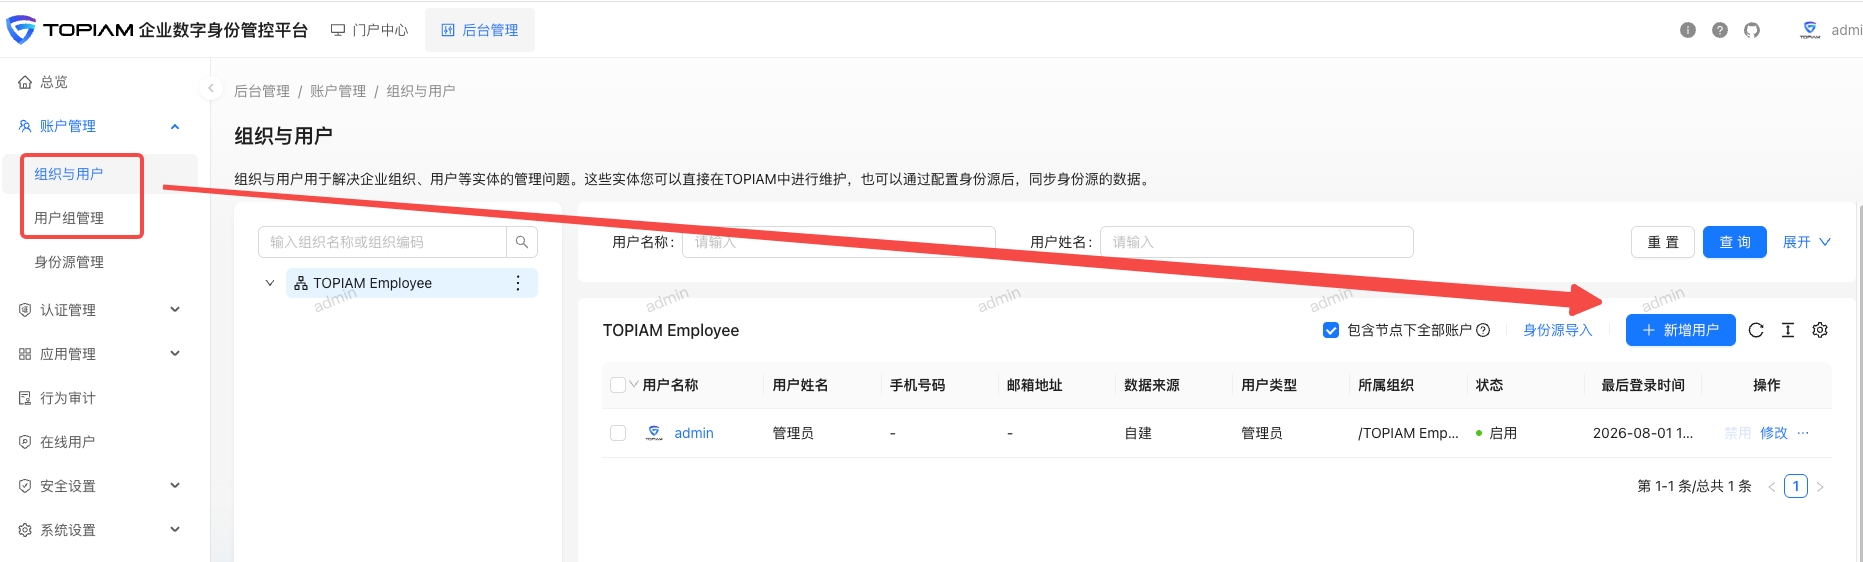Focus the 用户姓名 input field
This screenshot has height=562, width=1863.
pos(1257,242)
